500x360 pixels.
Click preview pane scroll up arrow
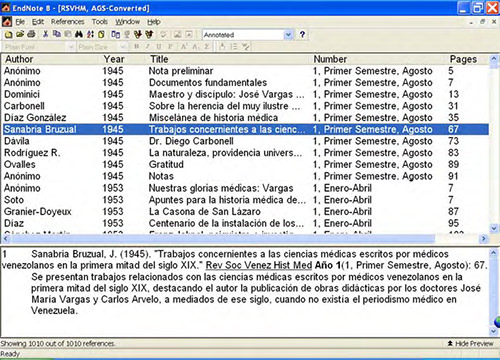[x=494, y=253]
